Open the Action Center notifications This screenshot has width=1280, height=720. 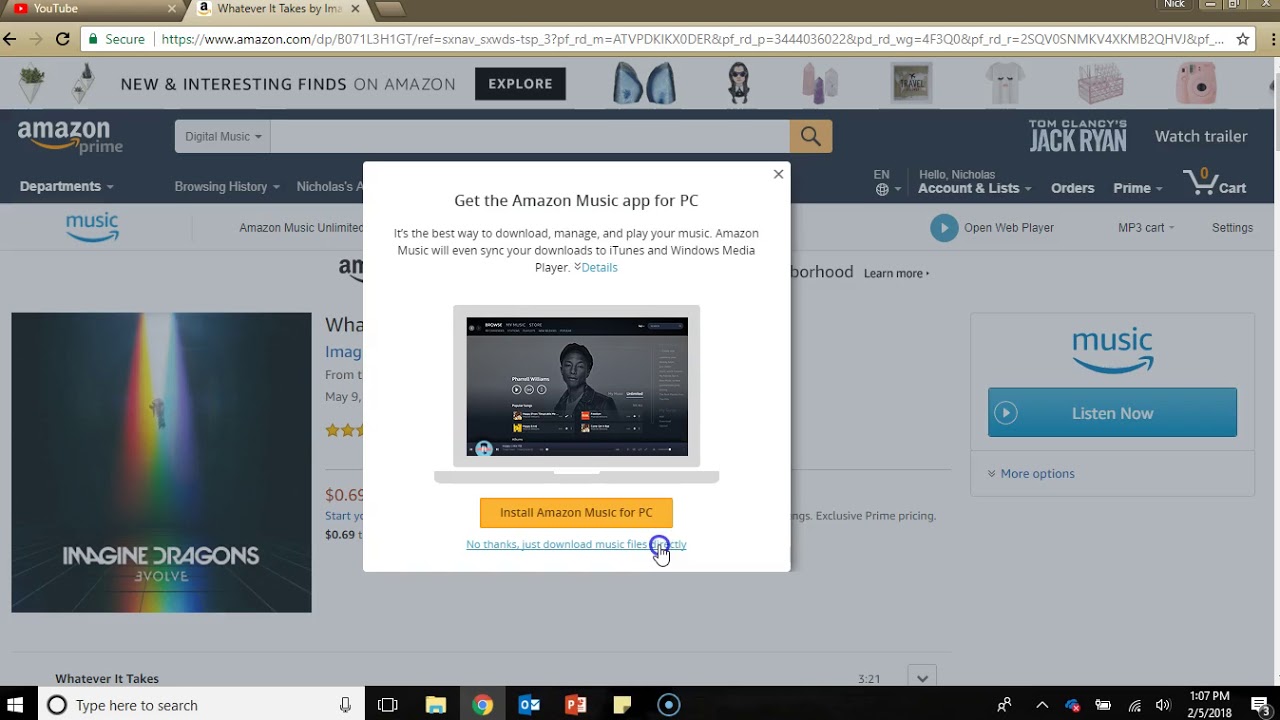pyautogui.click(x=1259, y=705)
